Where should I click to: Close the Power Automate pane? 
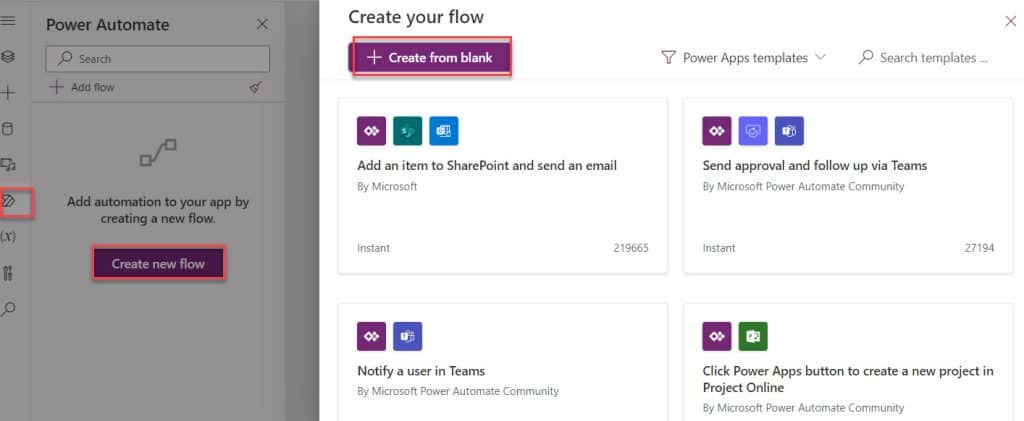click(262, 24)
